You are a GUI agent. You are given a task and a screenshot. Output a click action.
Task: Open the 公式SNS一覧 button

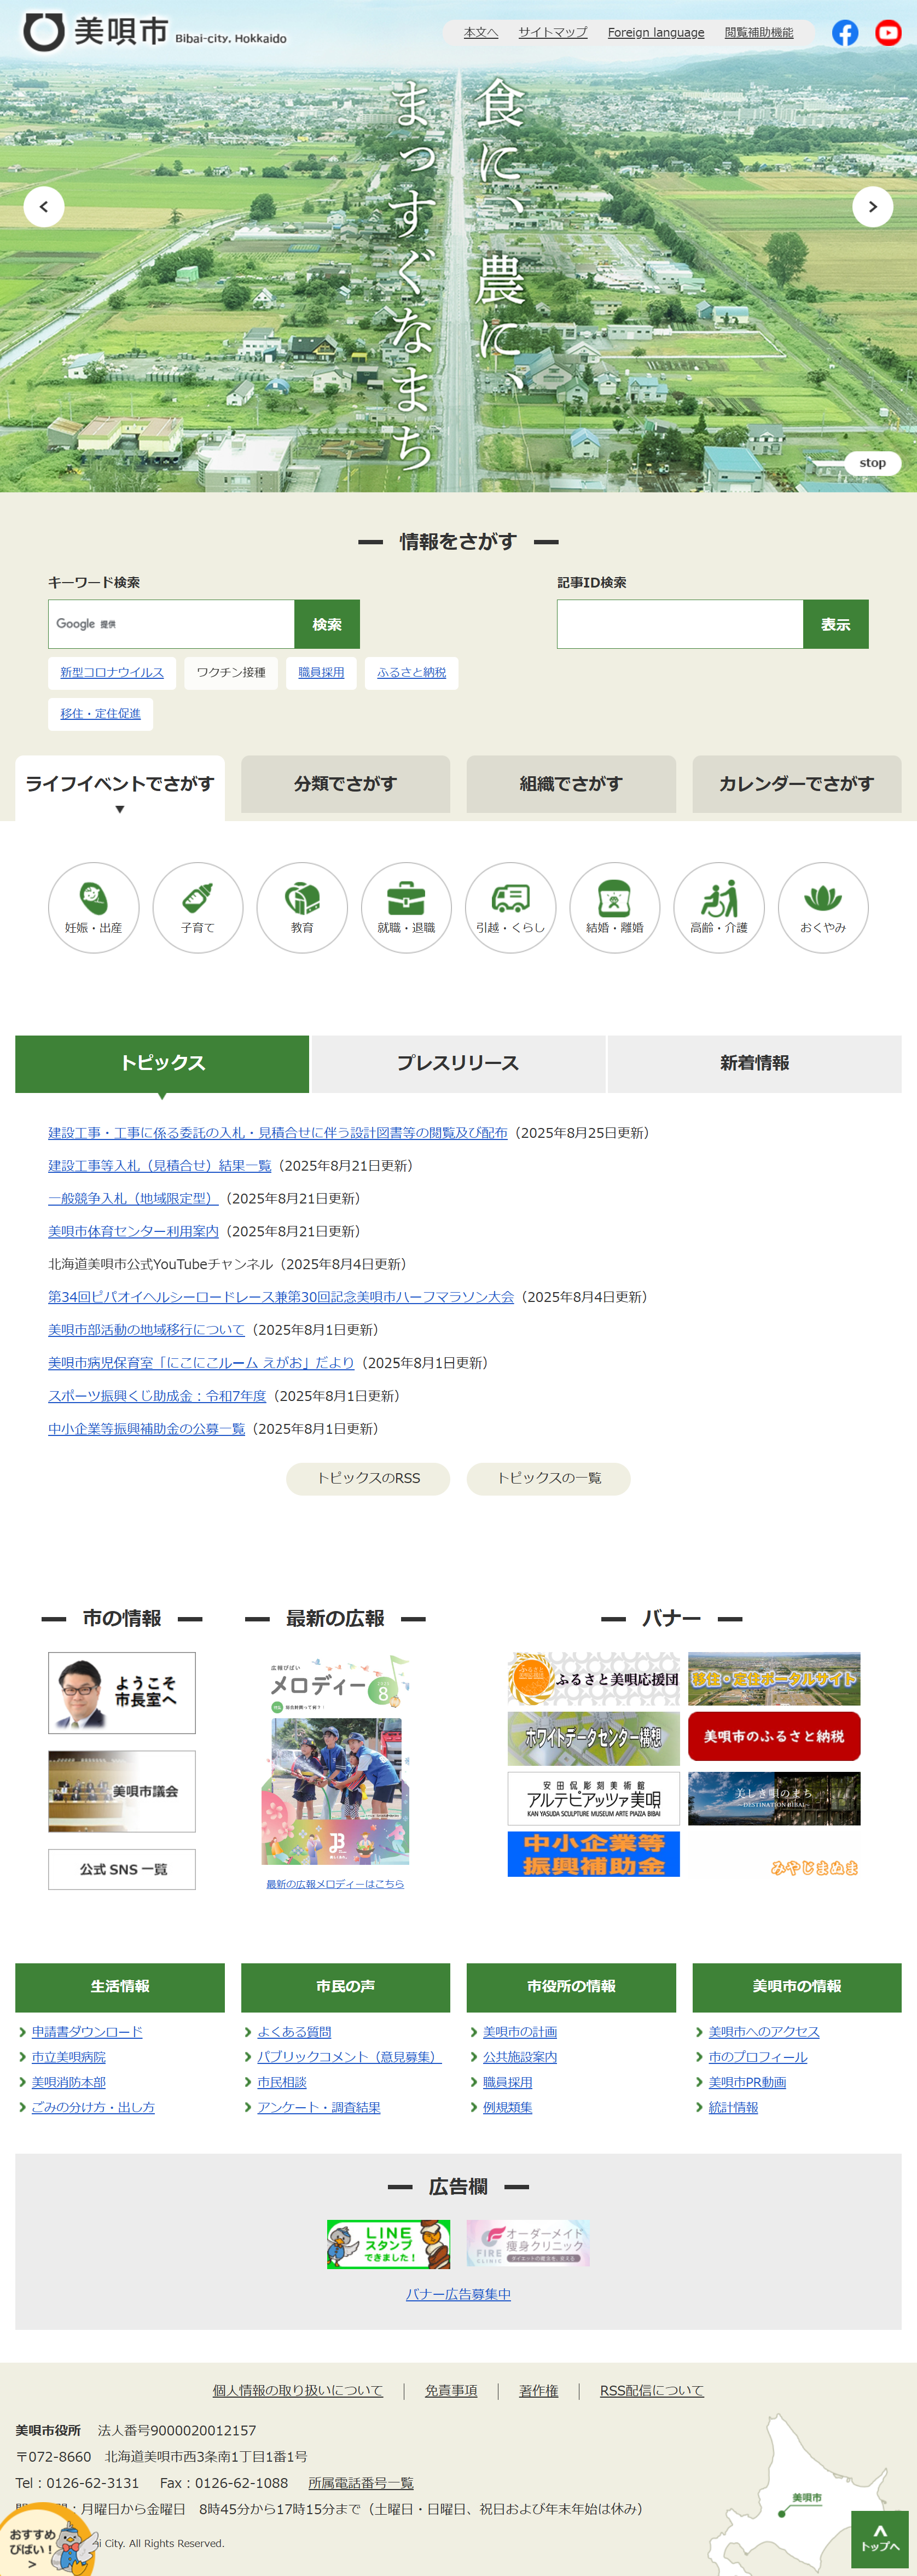pos(122,1870)
